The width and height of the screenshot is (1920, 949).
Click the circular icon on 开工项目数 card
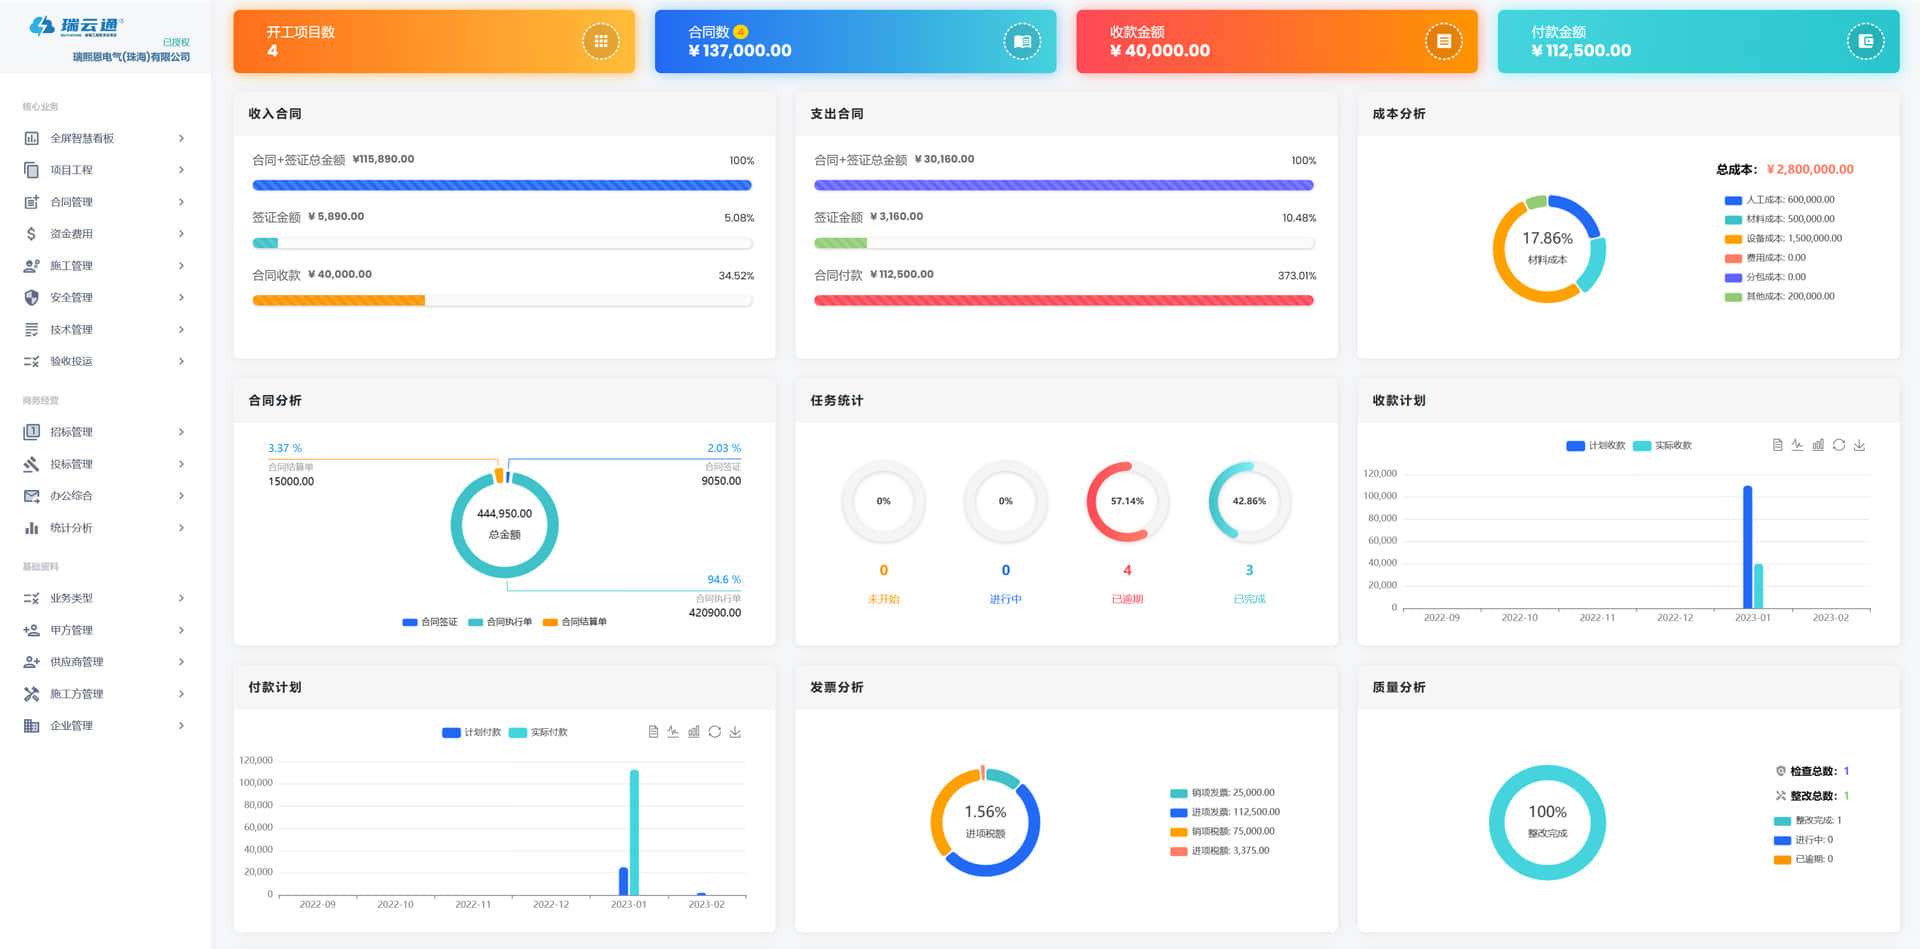coord(600,42)
